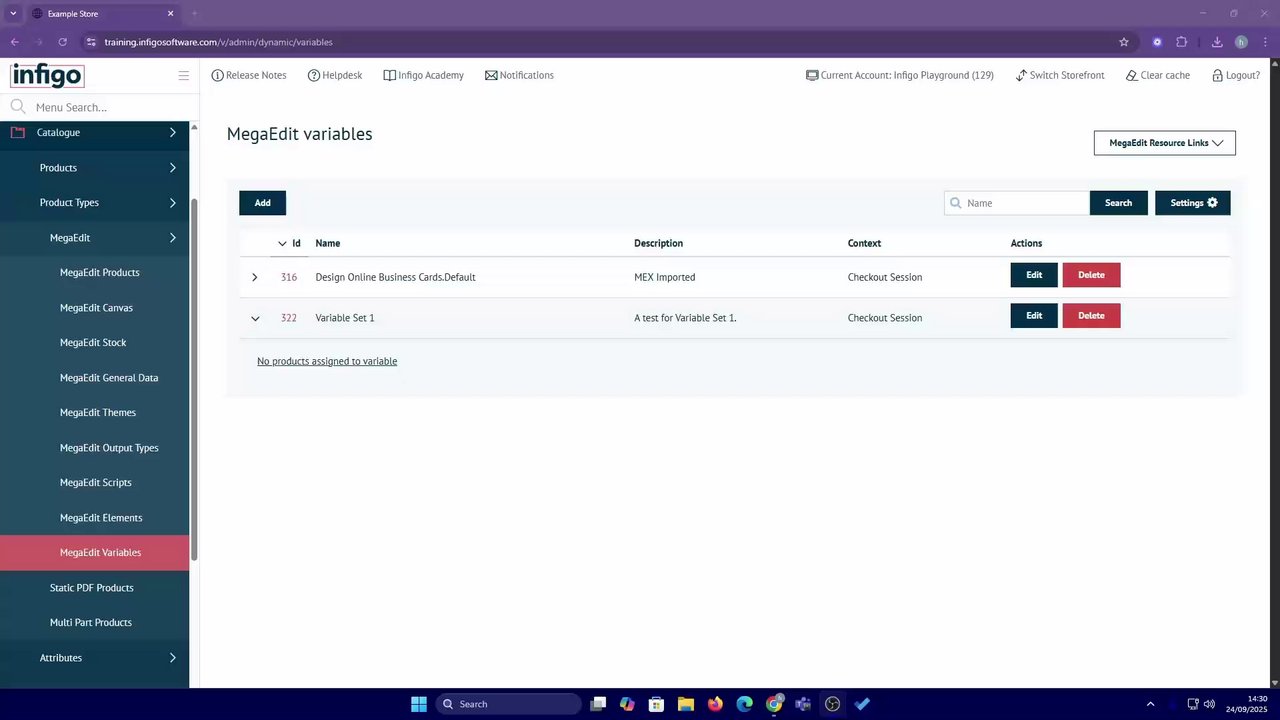This screenshot has height=720, width=1280.
Task: Click the Add button
Action: pyautogui.click(x=262, y=203)
